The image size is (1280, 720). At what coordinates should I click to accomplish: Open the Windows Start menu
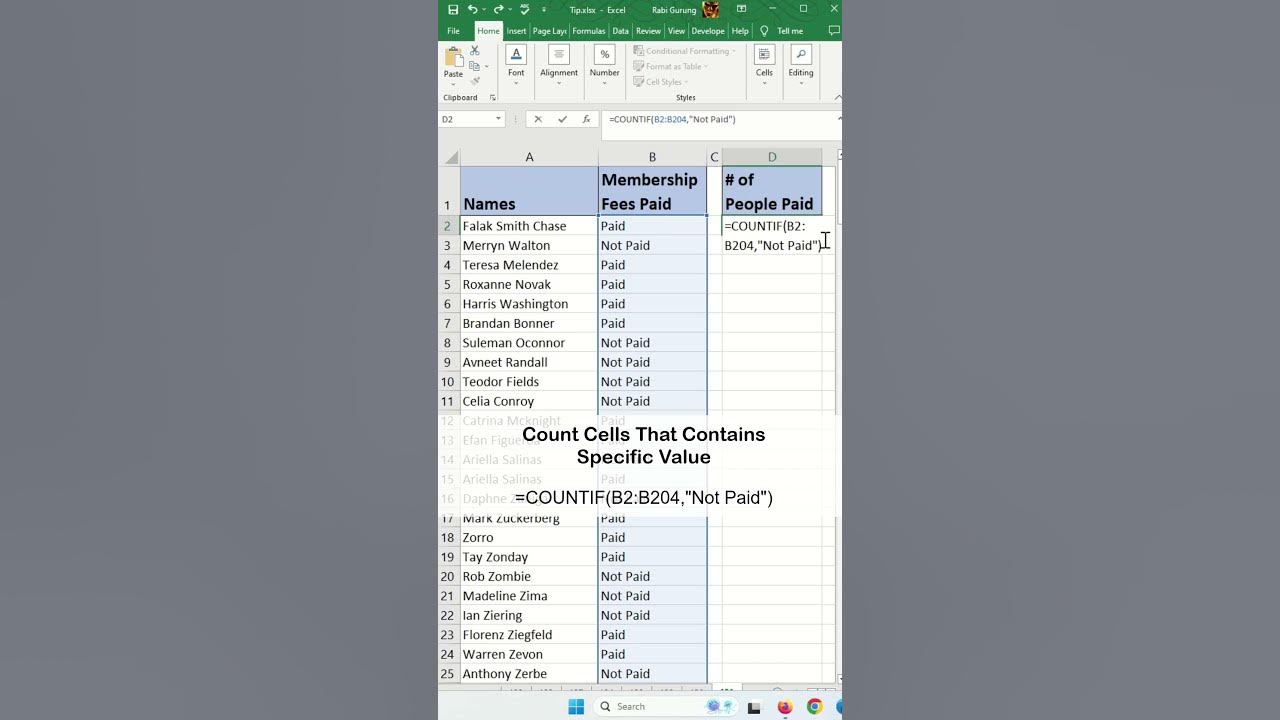tap(576, 707)
